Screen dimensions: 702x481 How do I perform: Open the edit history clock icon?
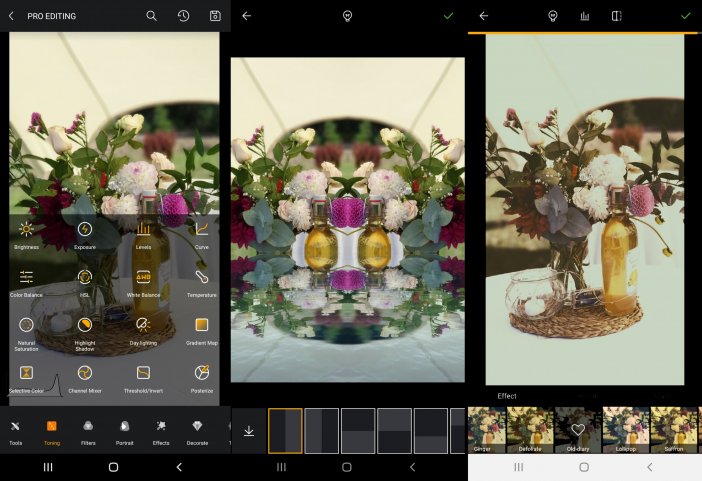point(183,16)
